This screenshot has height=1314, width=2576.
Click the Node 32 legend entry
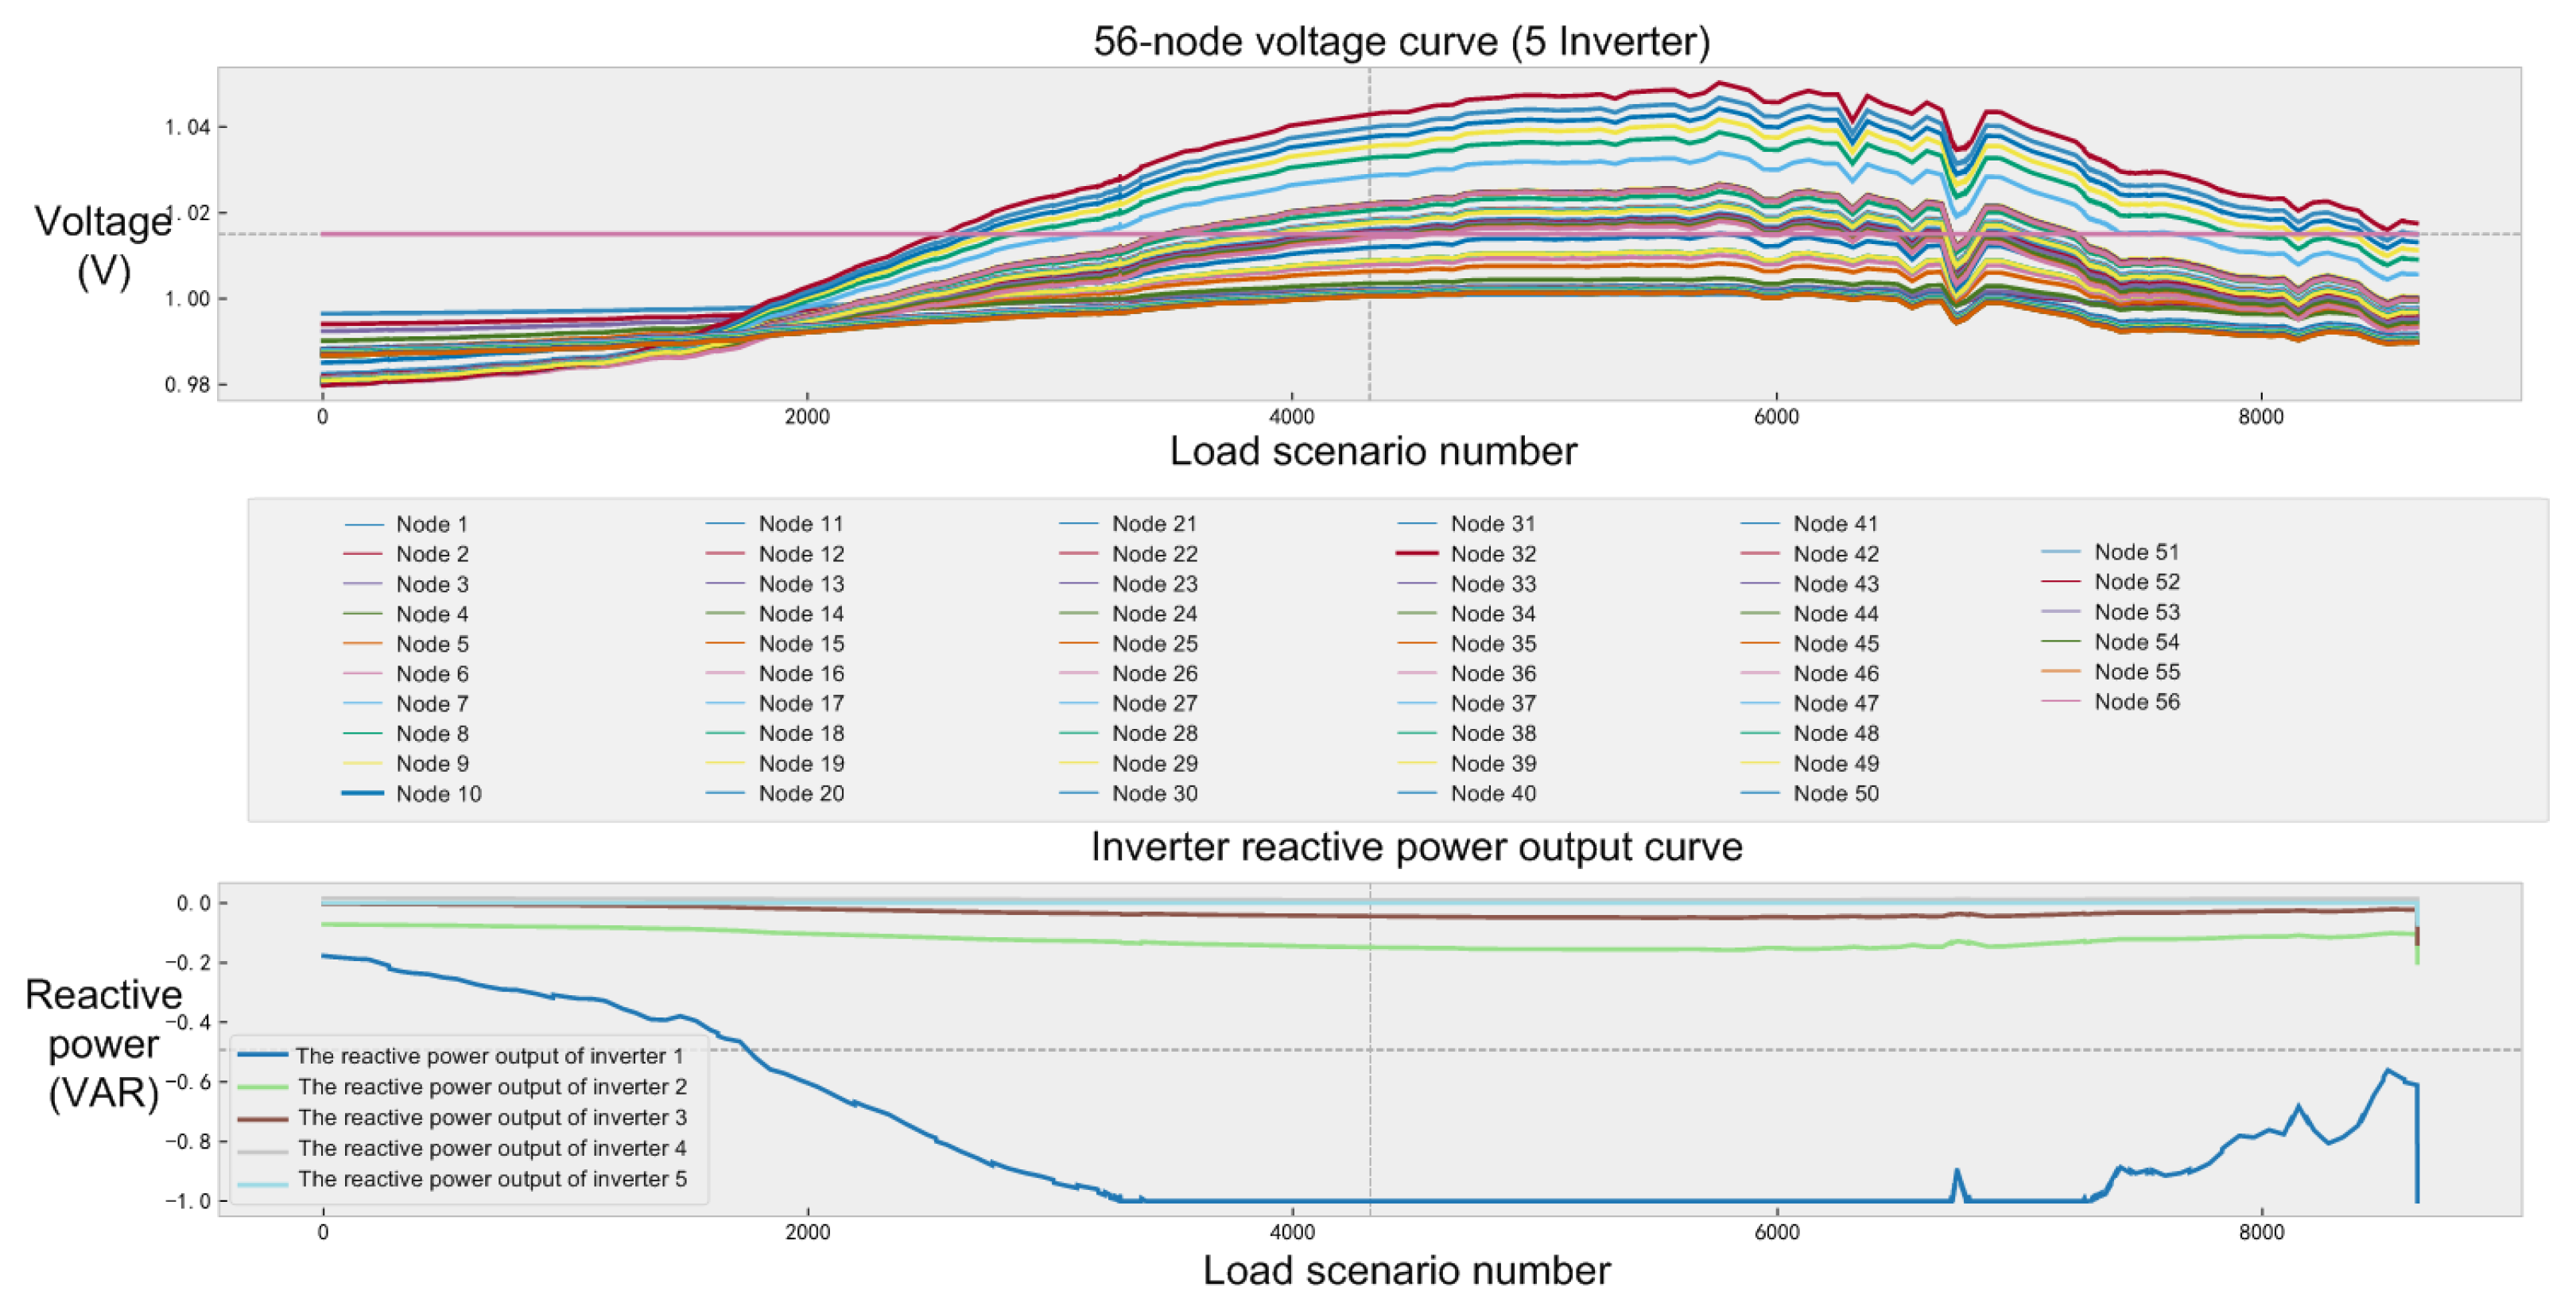pyautogui.click(x=1492, y=554)
